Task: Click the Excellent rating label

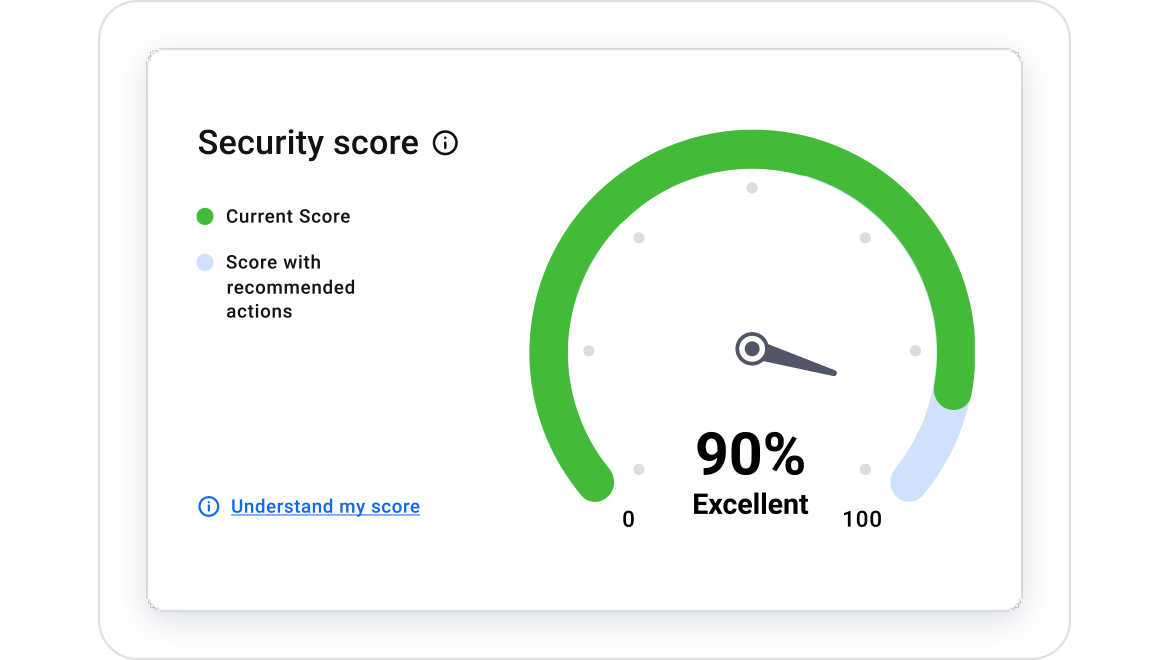Action: (751, 505)
